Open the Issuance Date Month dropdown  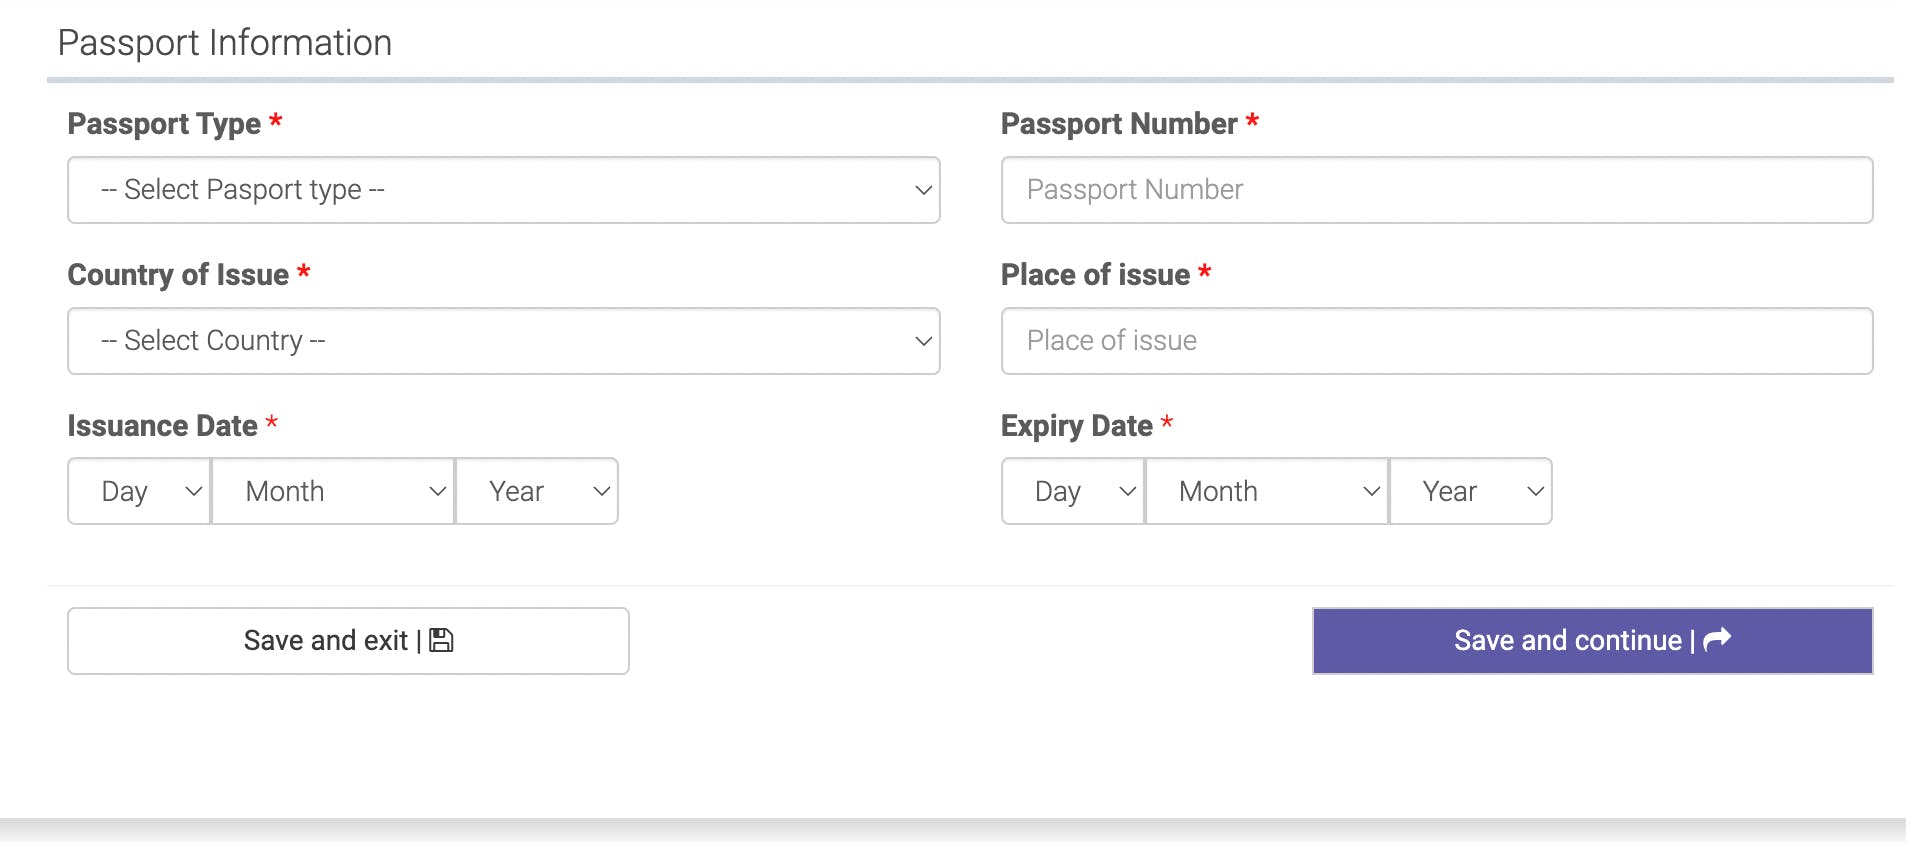[x=333, y=491]
